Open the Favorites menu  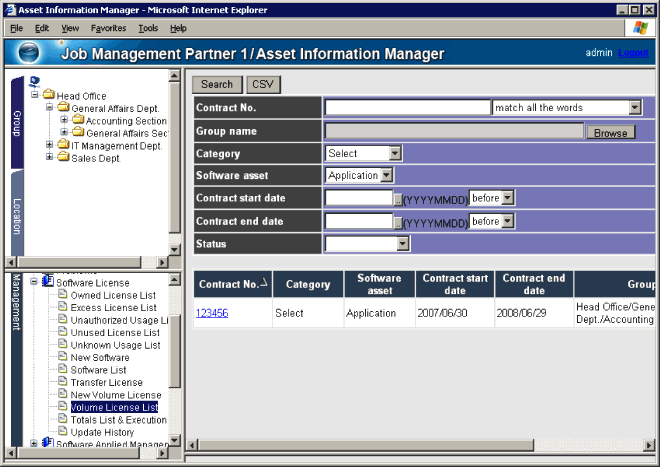[x=108, y=28]
